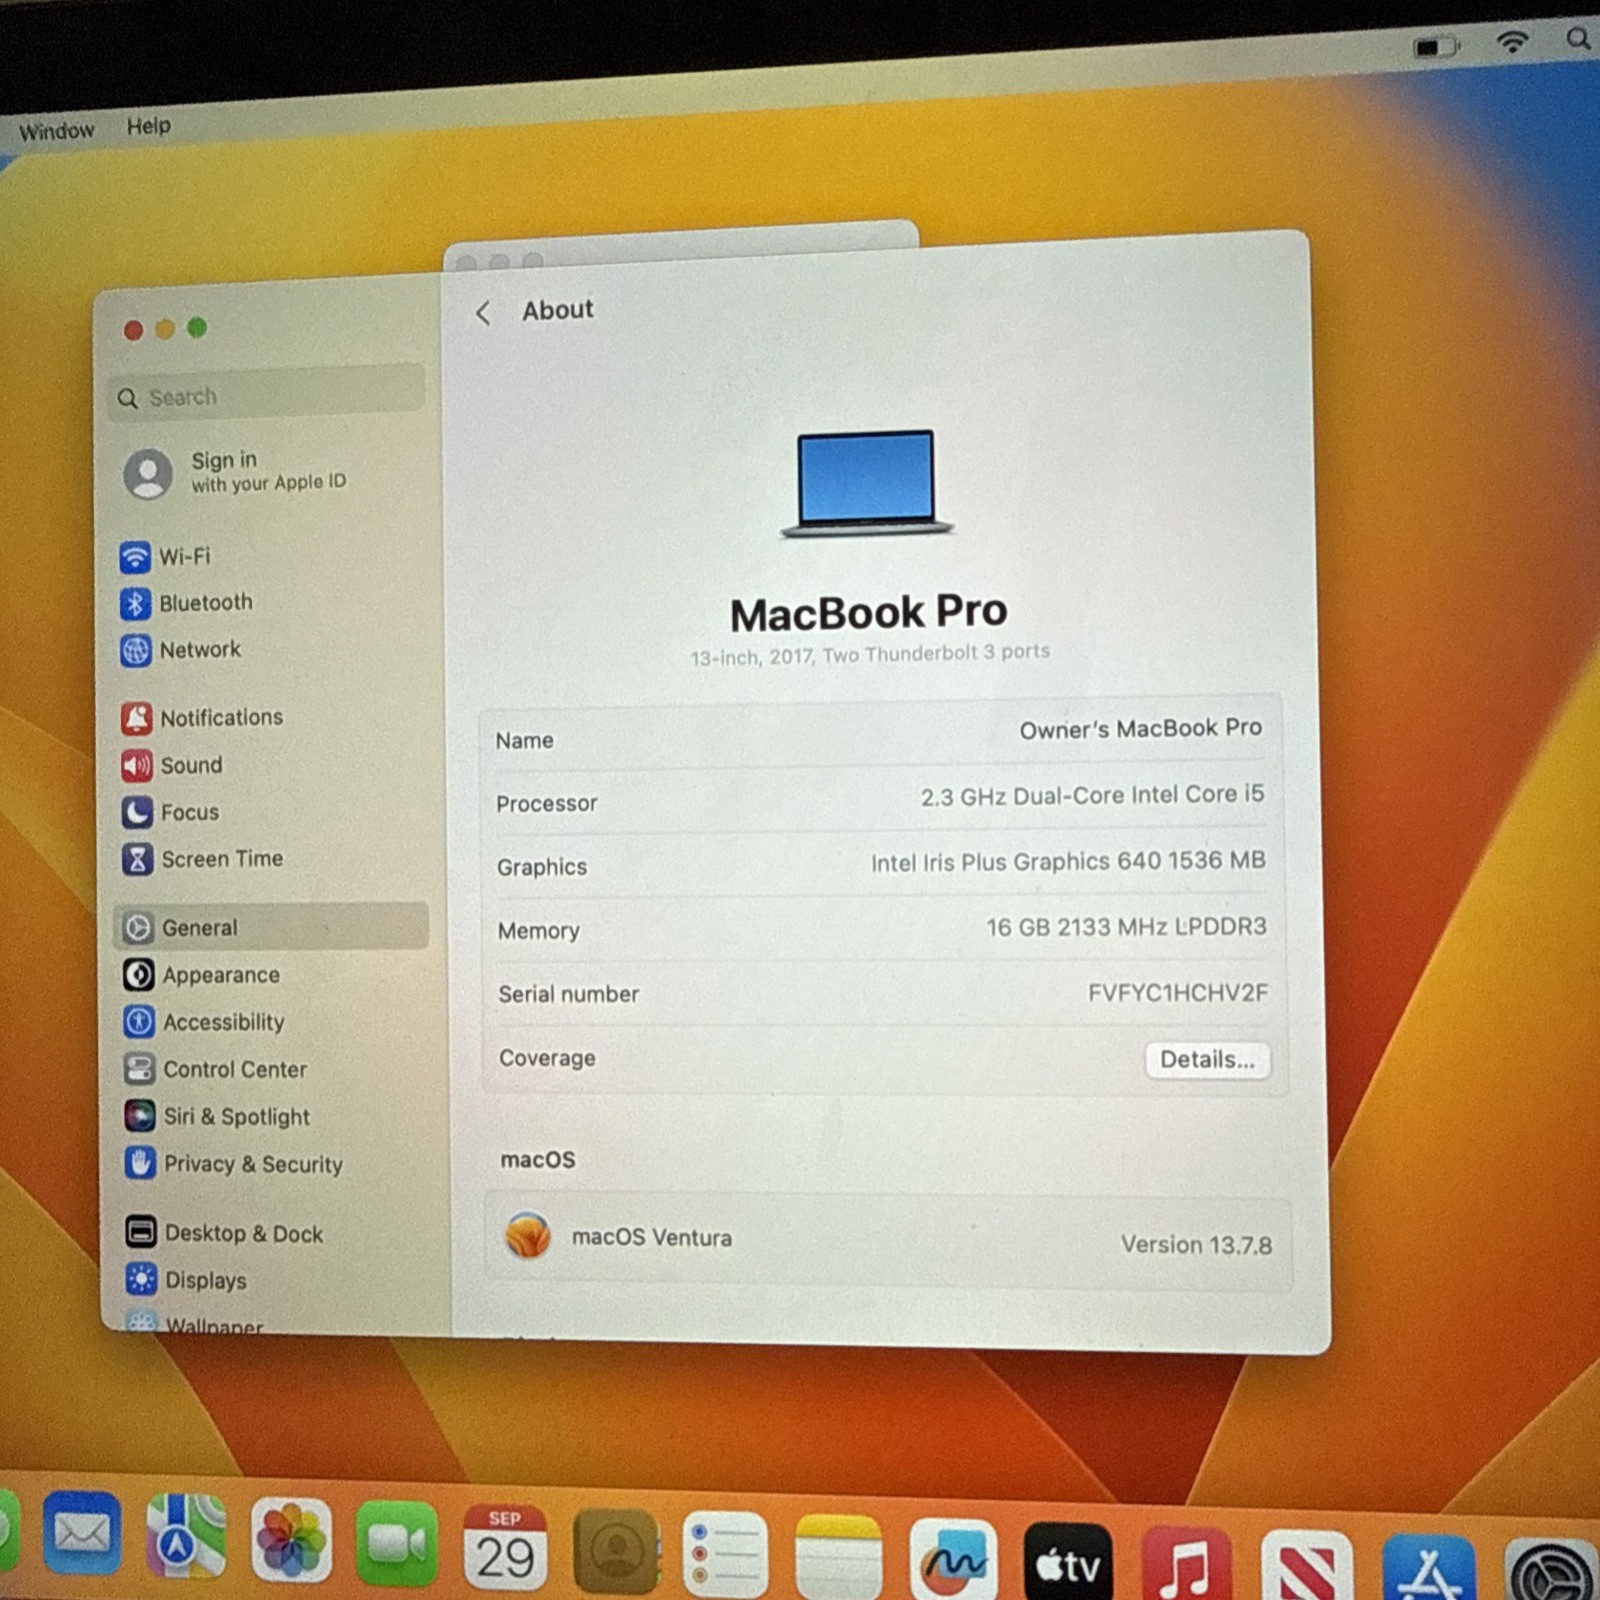The image size is (1600, 1600).
Task: Open the Mail app in the Dock
Action: 82,1532
